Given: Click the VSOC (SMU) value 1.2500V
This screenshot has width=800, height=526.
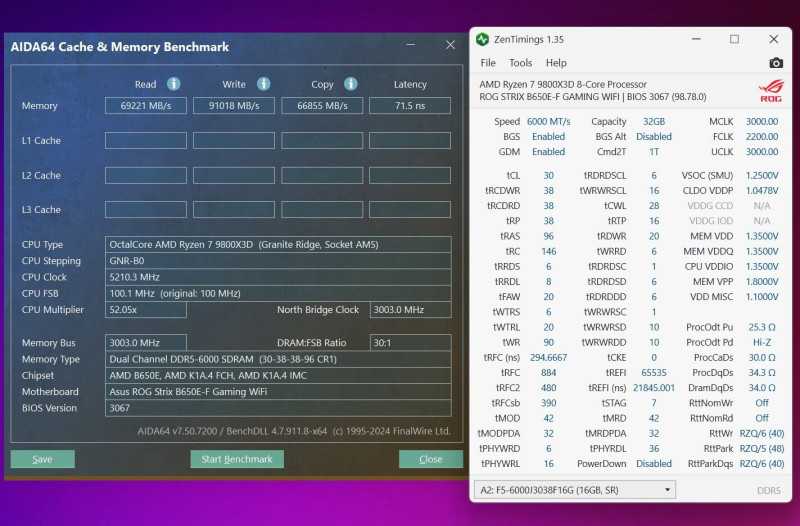Looking at the screenshot, I should [762, 176].
